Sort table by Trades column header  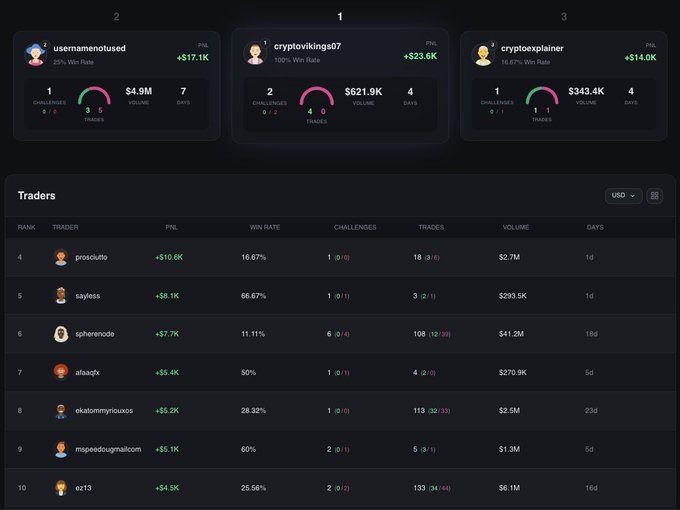click(x=431, y=227)
